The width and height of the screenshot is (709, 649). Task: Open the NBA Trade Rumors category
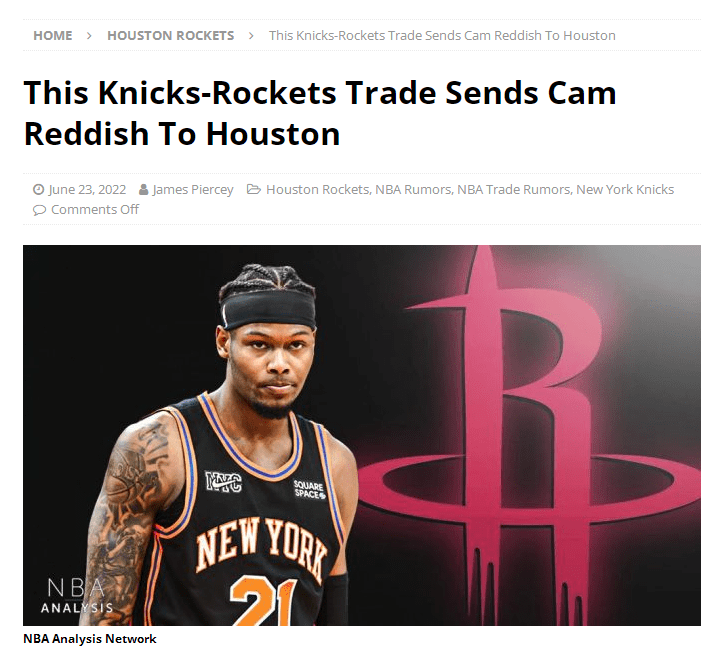tap(514, 189)
